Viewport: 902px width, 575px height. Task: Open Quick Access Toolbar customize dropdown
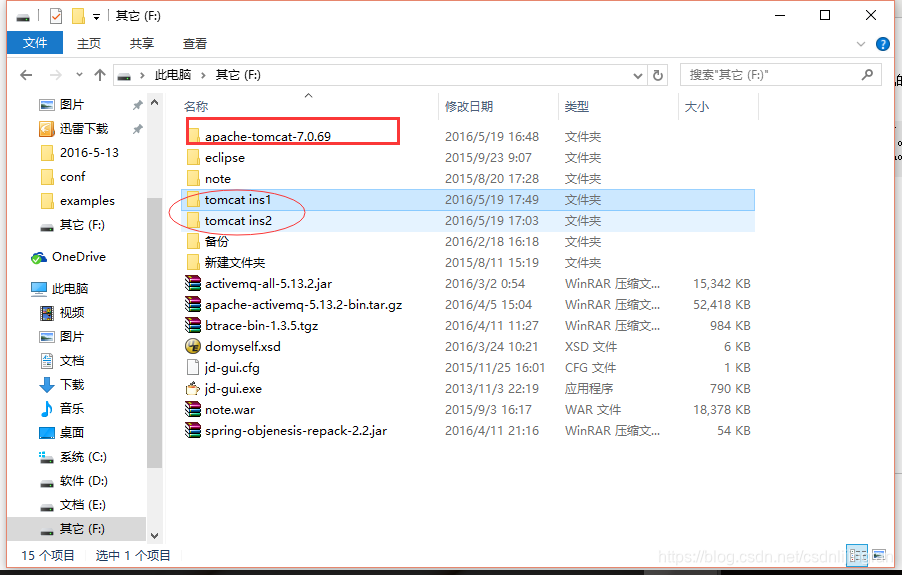tap(97, 17)
